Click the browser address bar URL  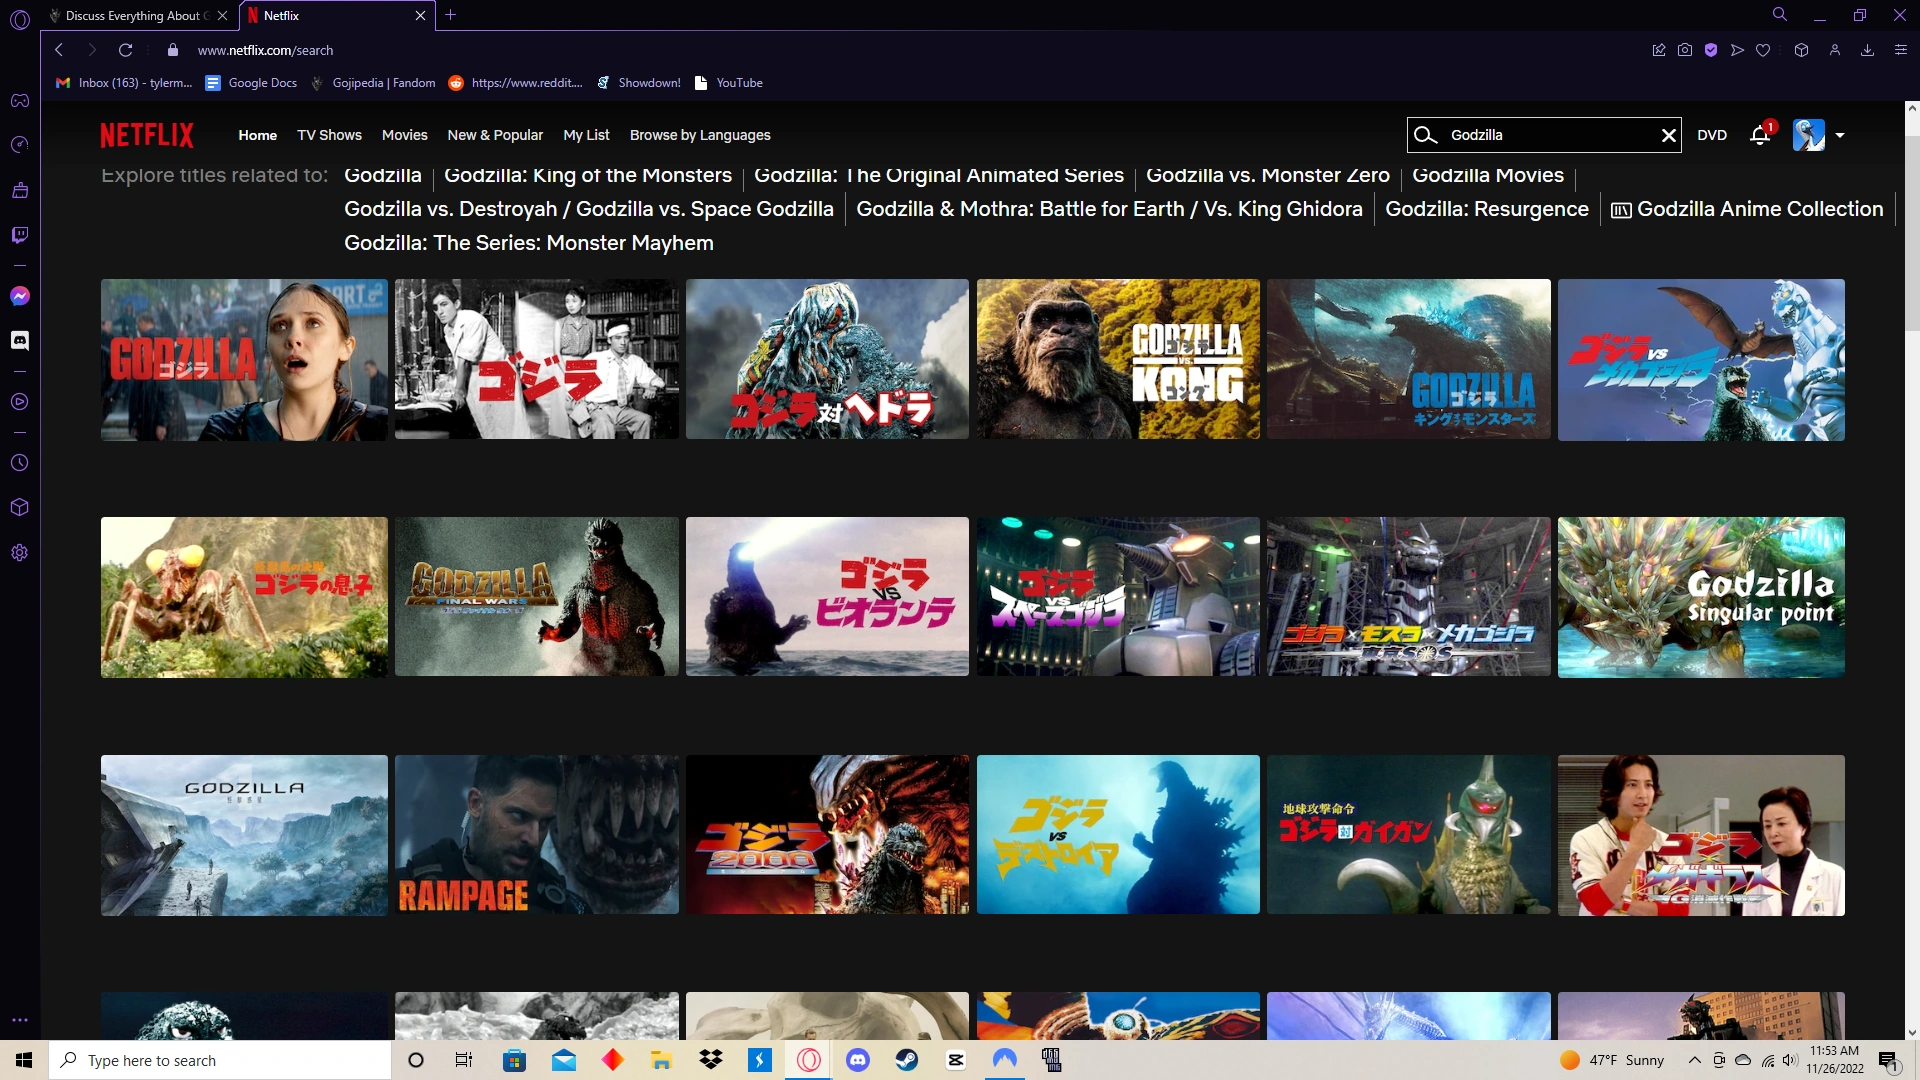[x=265, y=50]
